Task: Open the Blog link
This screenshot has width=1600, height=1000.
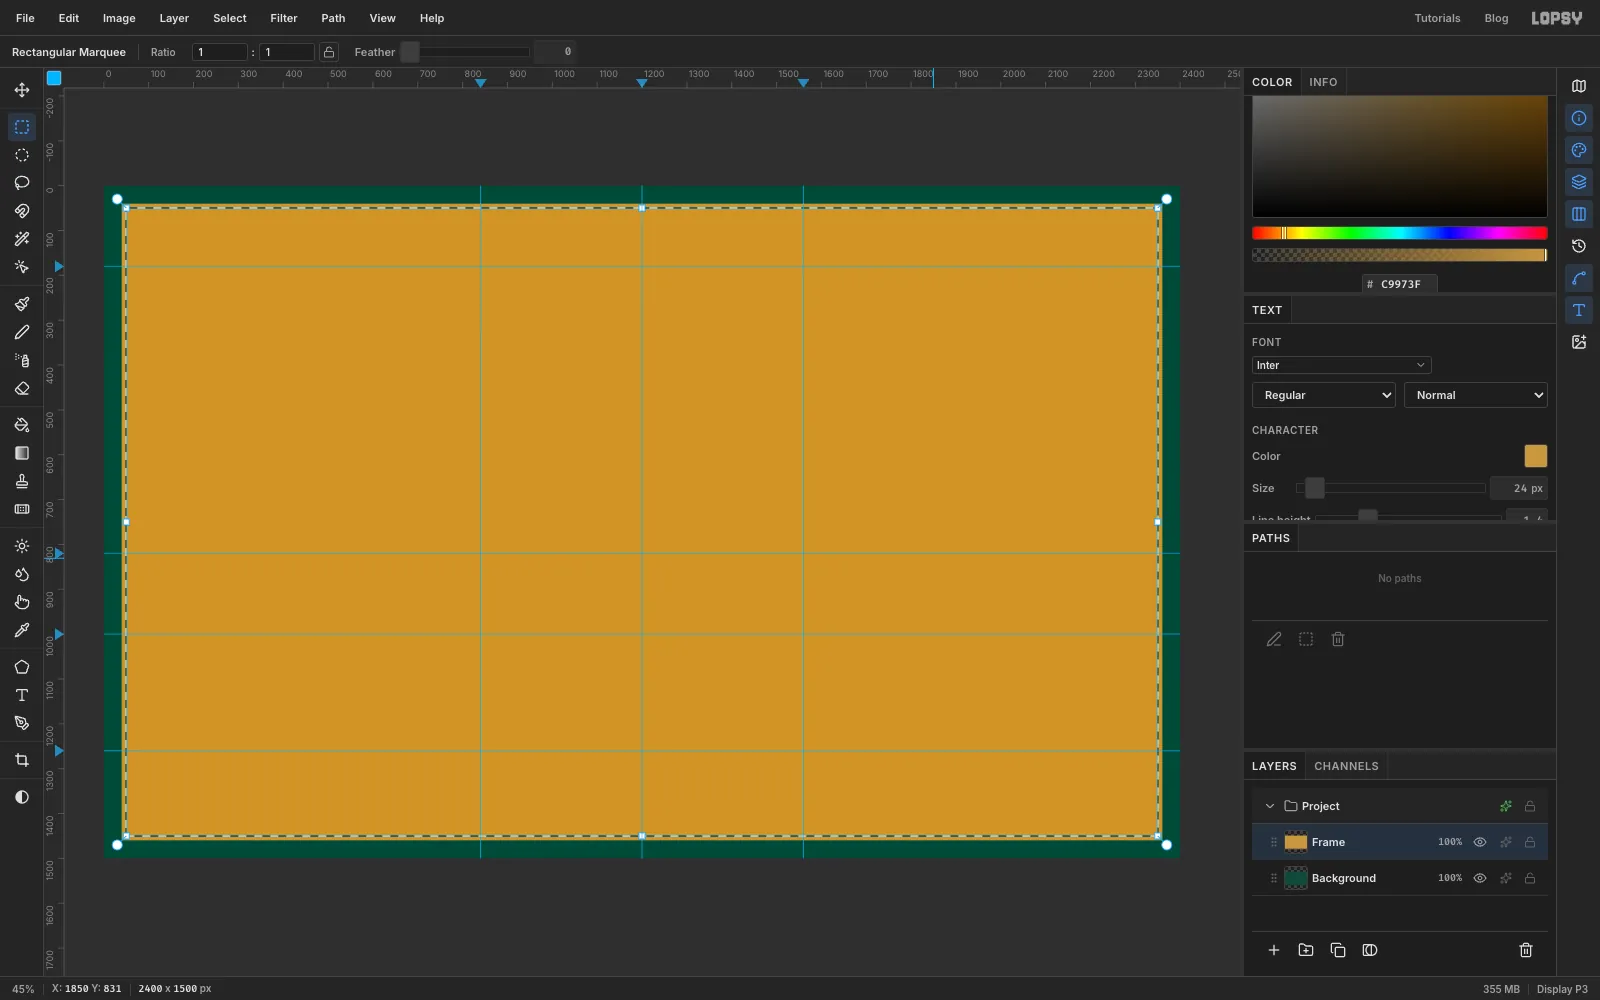Action: coord(1496,18)
